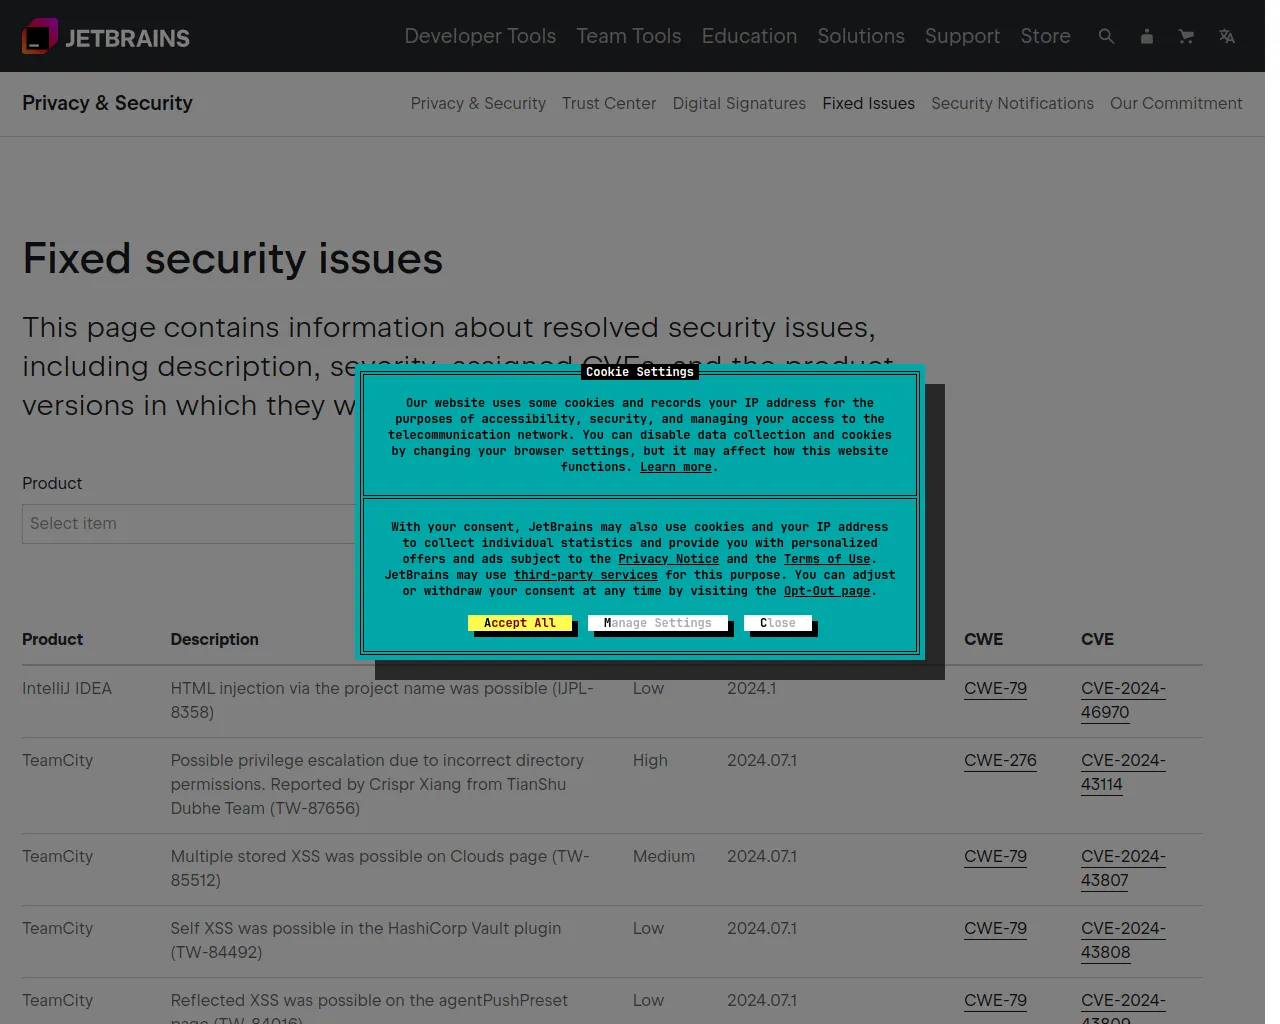The image size is (1280, 1024).
Task: Open CWE-79 link in agentPushPreset row
Action: 995,1000
